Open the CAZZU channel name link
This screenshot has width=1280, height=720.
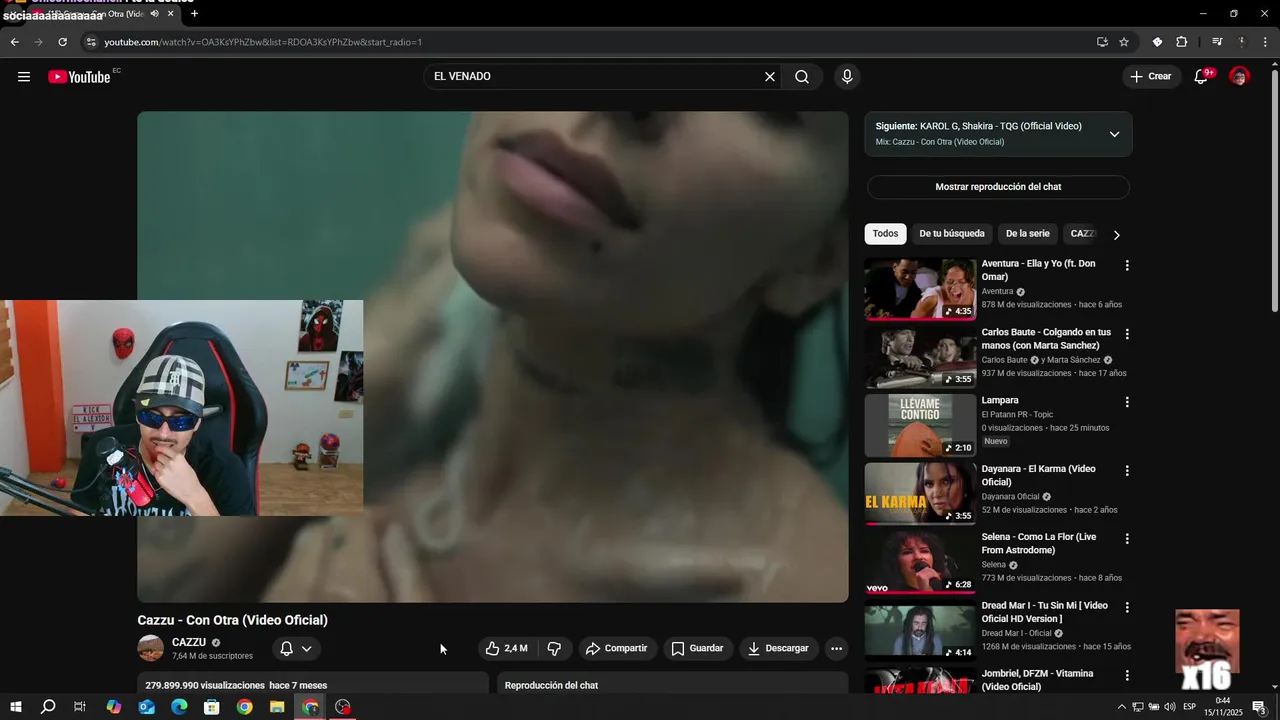(189, 643)
